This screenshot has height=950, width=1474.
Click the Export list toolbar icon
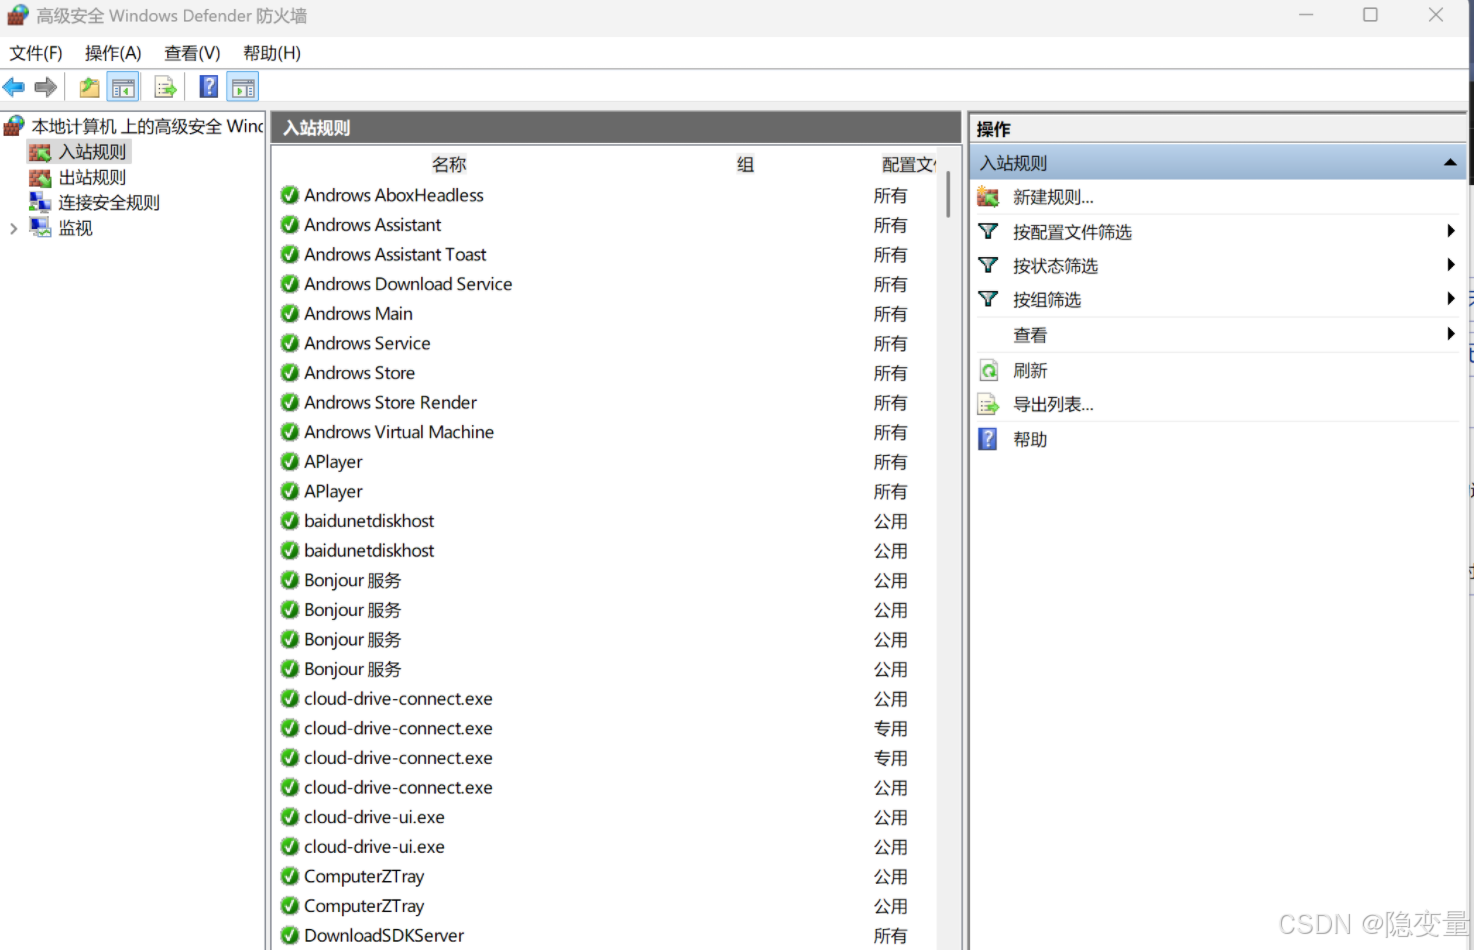165,87
